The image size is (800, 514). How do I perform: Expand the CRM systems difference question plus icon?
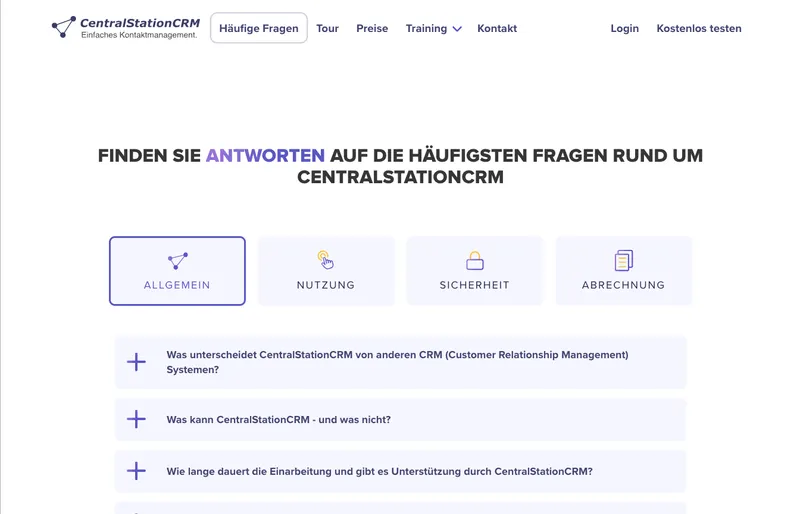(136, 362)
